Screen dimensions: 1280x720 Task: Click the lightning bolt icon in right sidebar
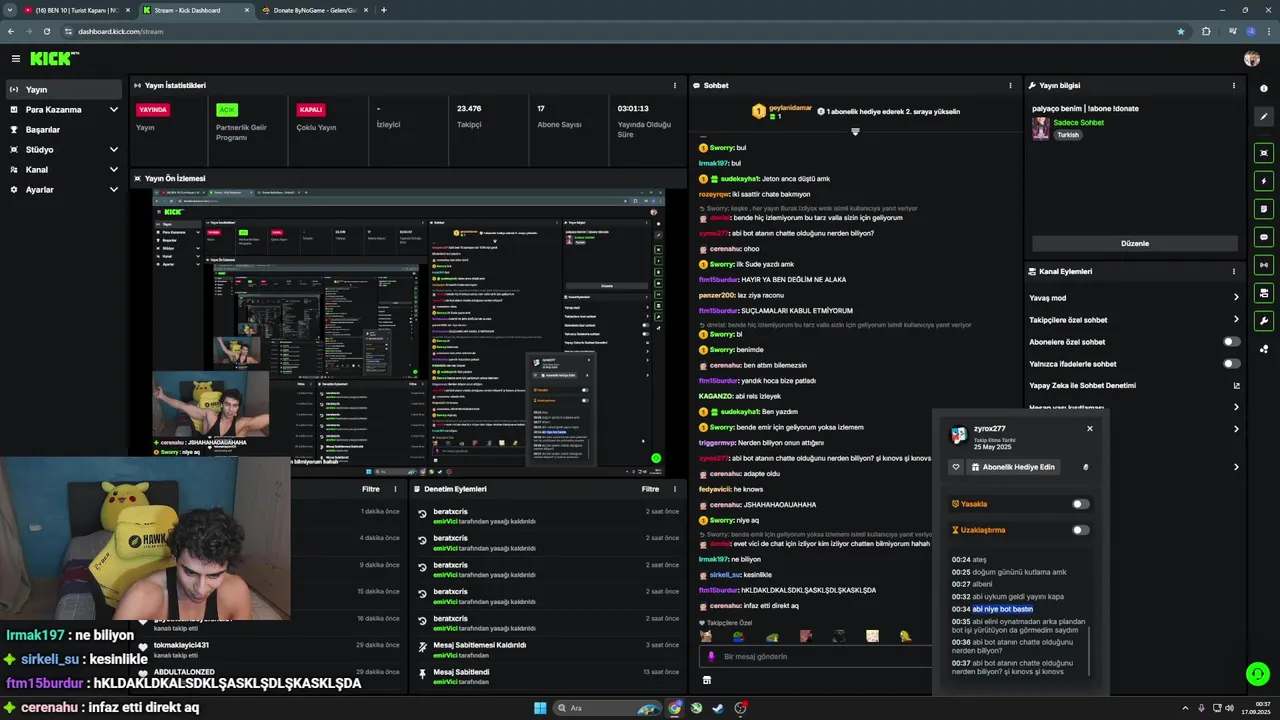click(1264, 181)
